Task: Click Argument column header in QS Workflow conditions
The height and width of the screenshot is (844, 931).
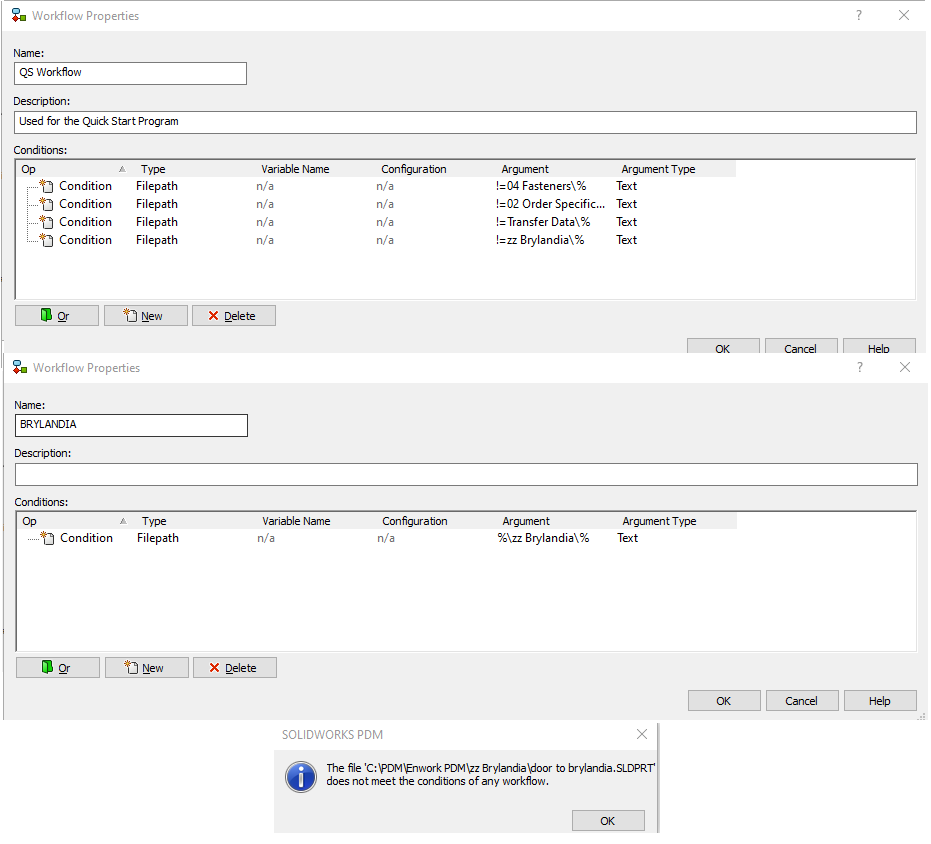Action: pyautogui.click(x=554, y=169)
